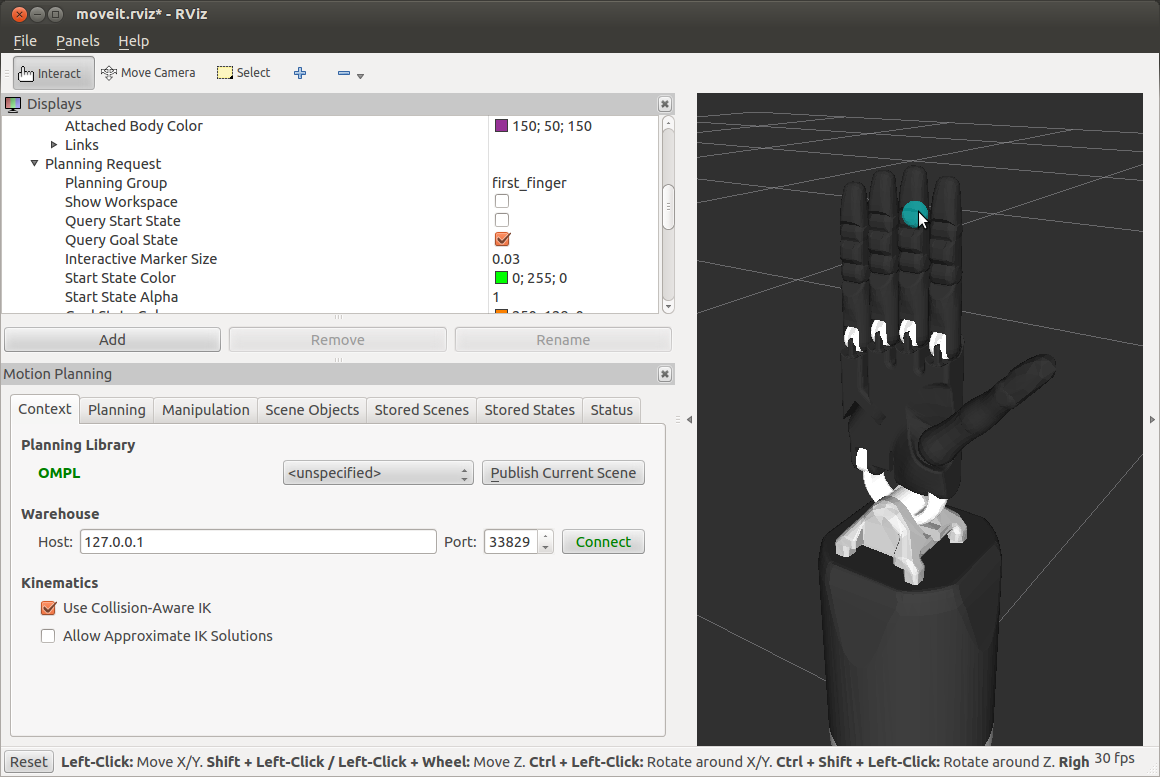Click the Attached Body Color purple swatch
The width and height of the screenshot is (1160, 777).
point(501,126)
